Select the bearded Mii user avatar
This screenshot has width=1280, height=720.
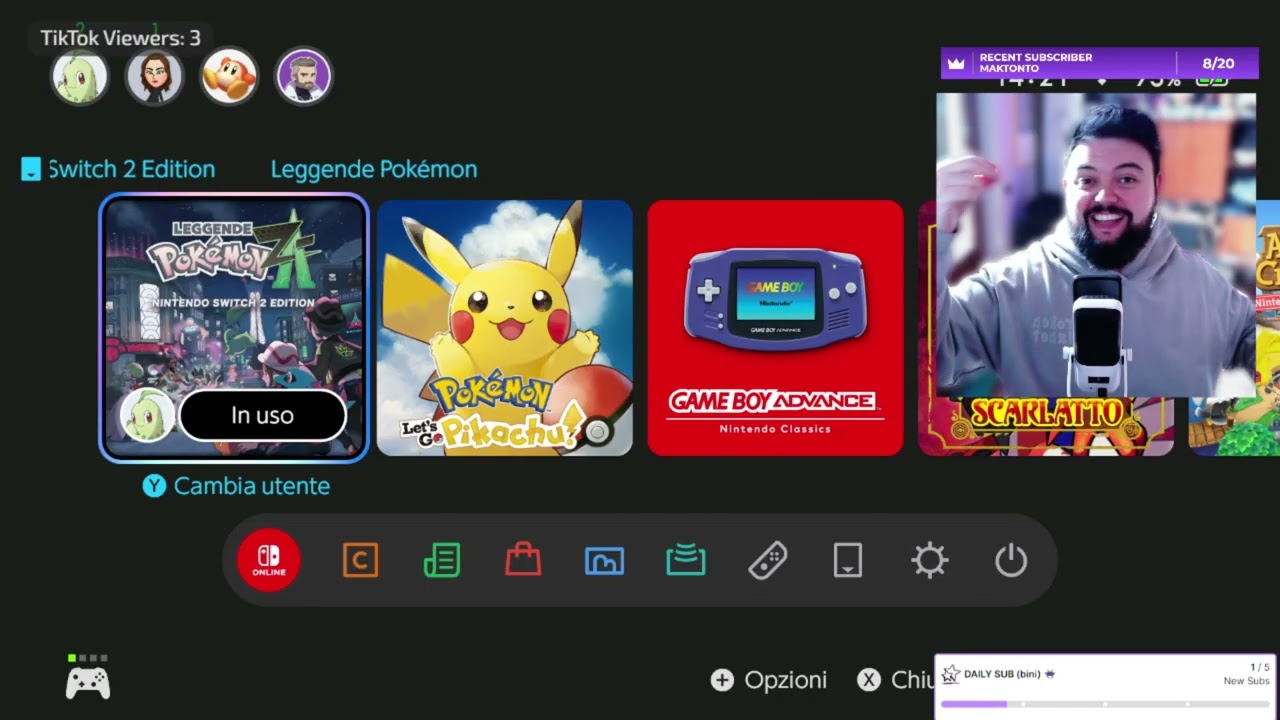click(x=303, y=76)
